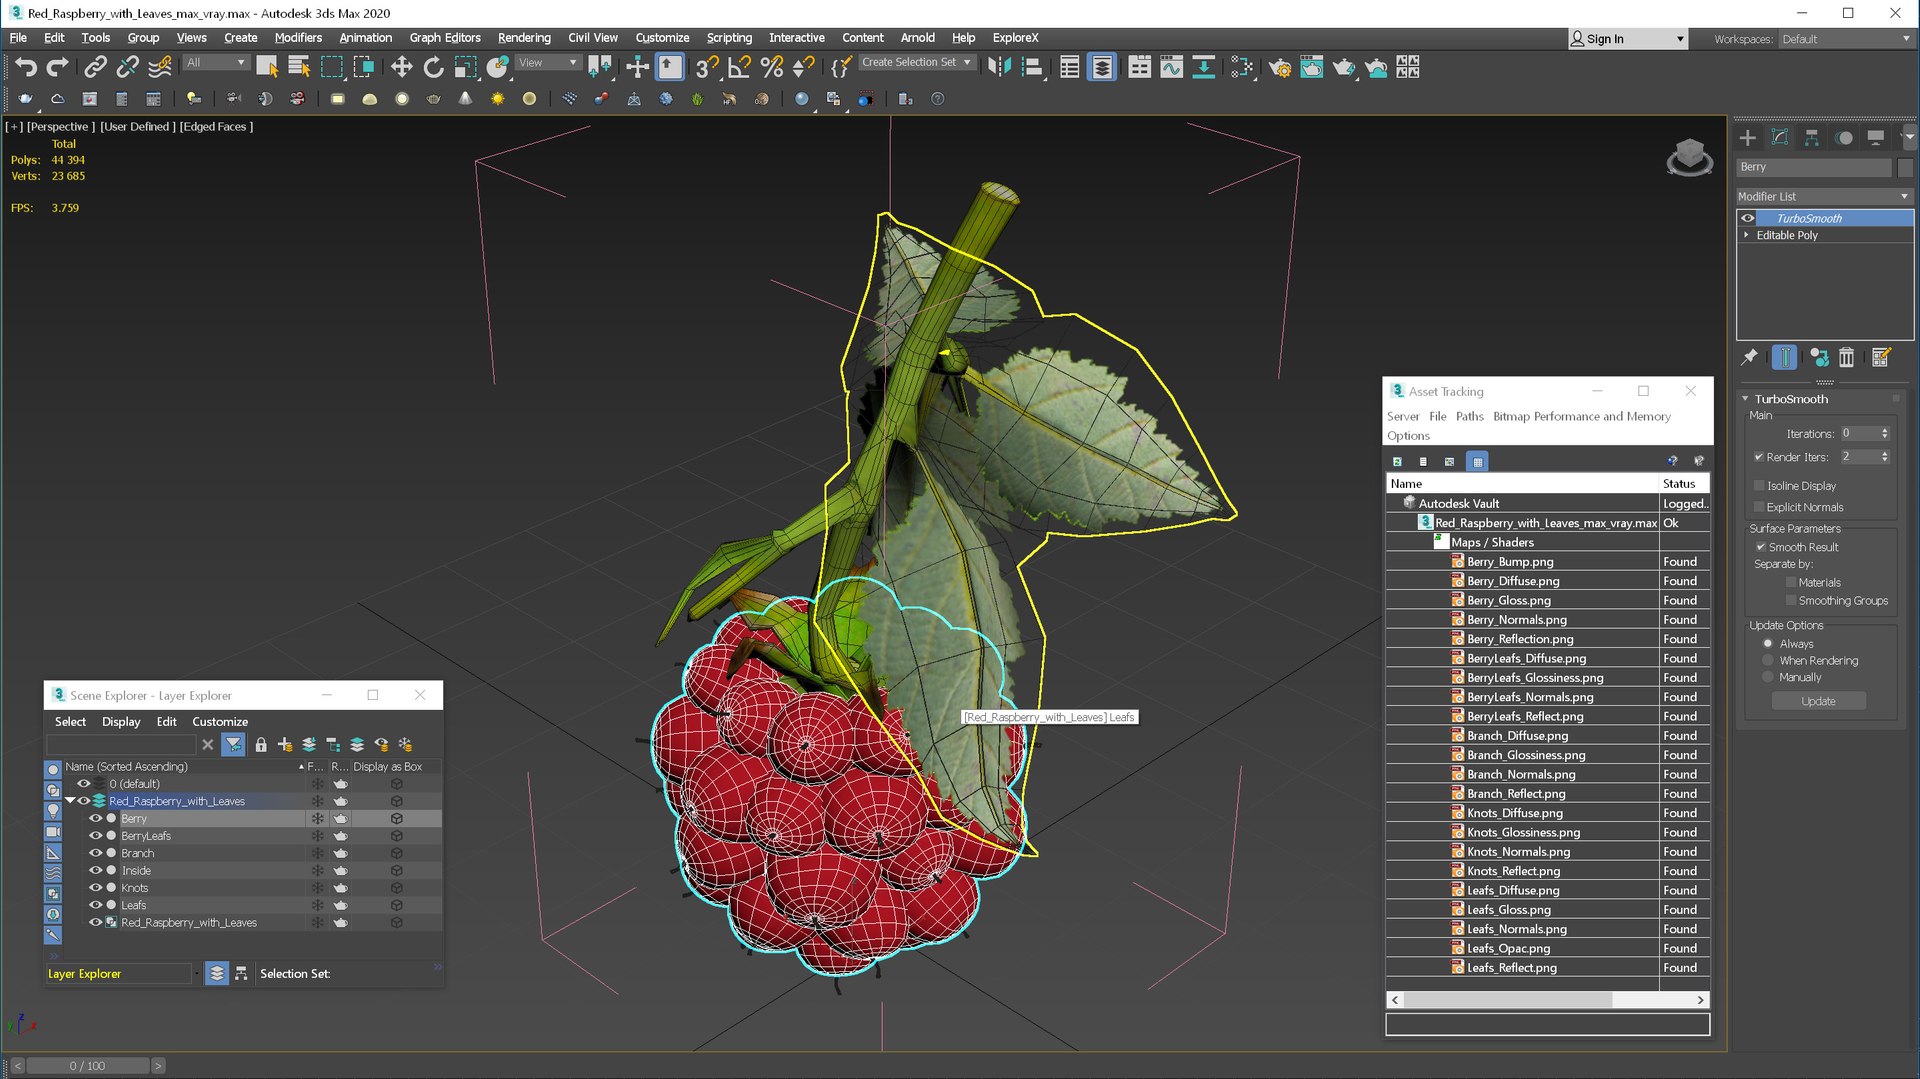Click the Mirror tool icon
The image size is (1920, 1079).
pos(999,67)
